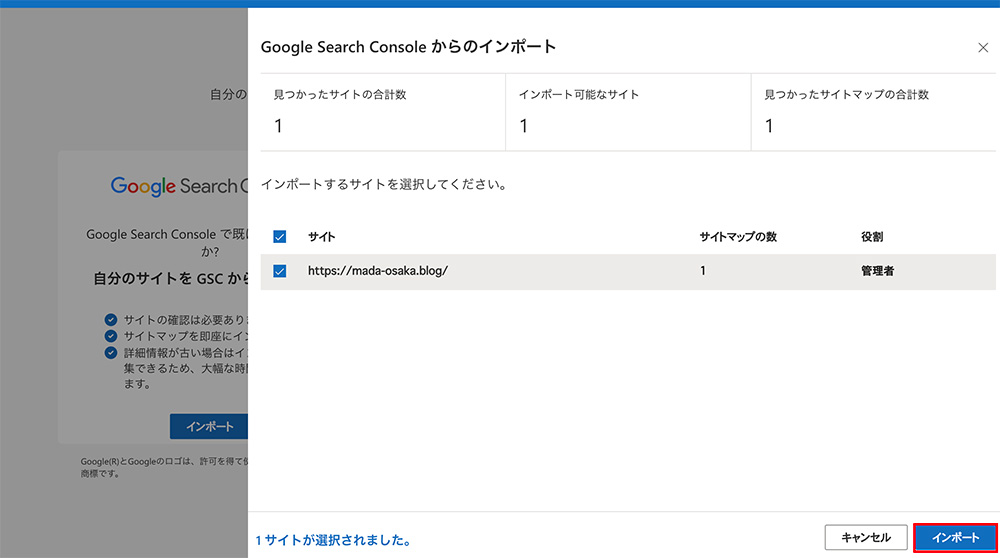Click the check icon beside サイトマップを即座に

click(x=111, y=336)
